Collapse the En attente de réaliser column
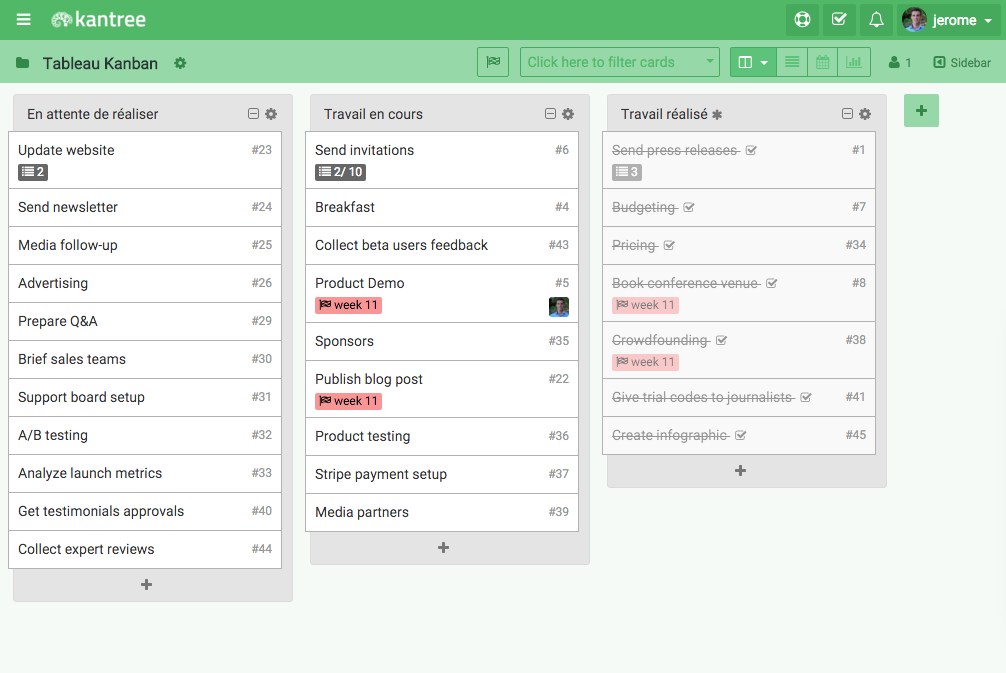 tap(253, 114)
